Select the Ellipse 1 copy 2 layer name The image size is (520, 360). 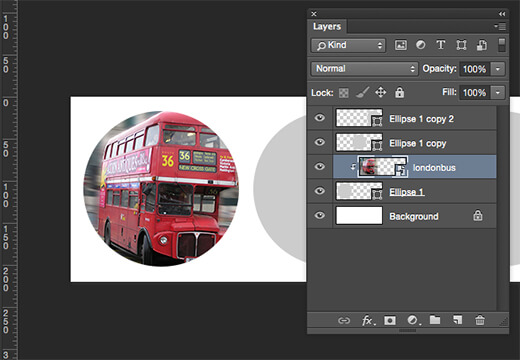(x=421, y=119)
